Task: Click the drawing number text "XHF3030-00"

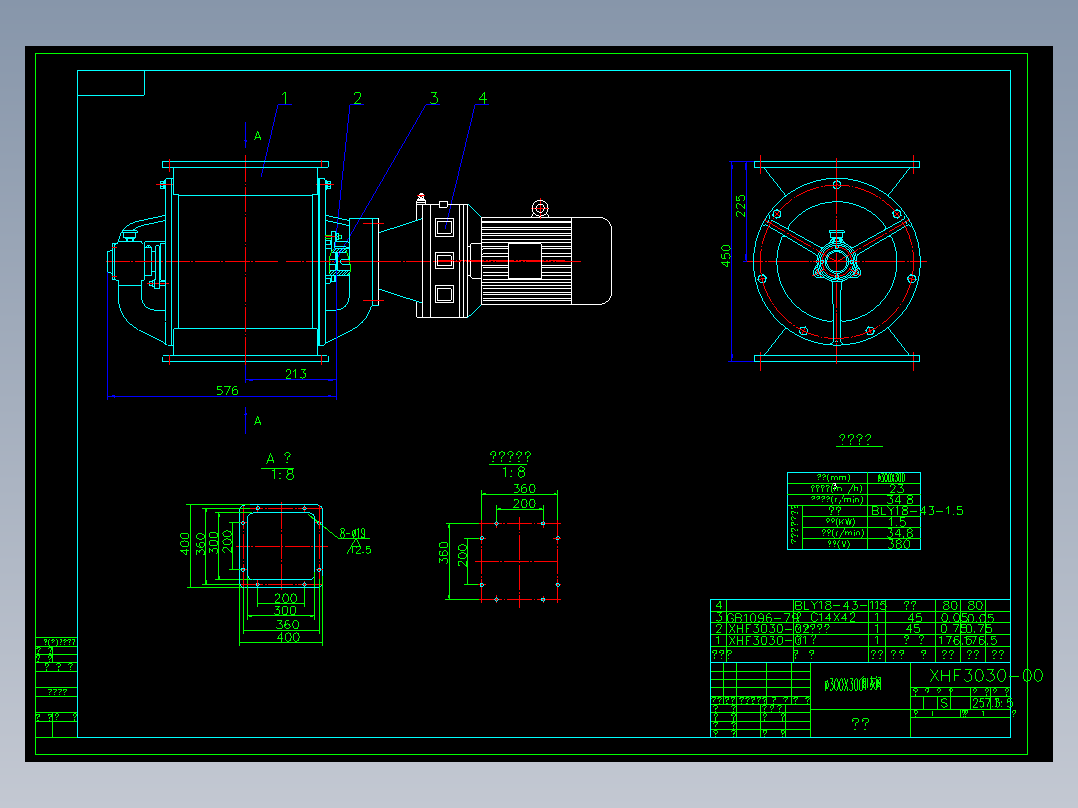Action: 986,676
